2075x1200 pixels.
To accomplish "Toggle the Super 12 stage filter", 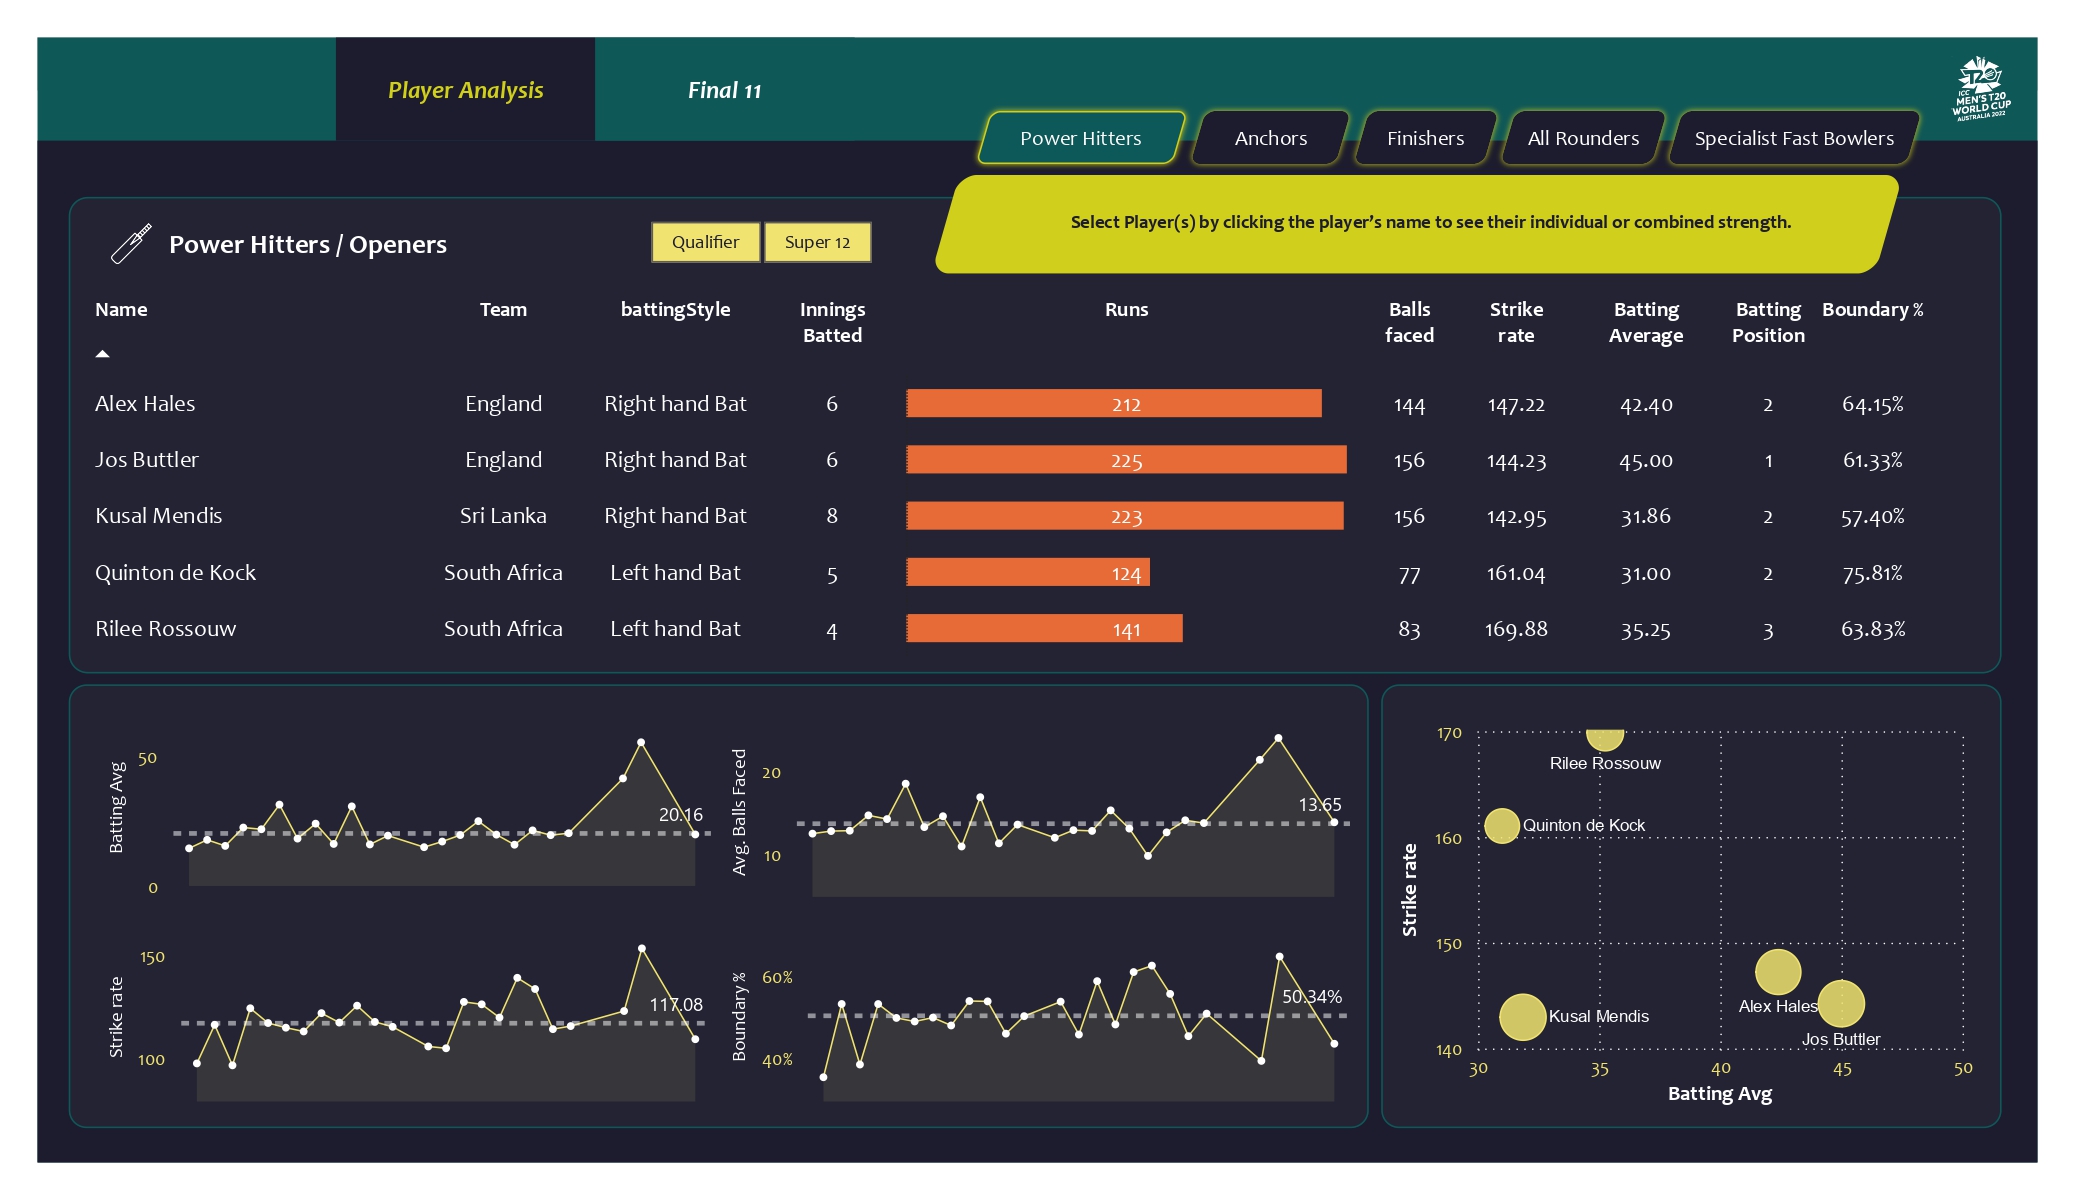I will click(x=817, y=242).
